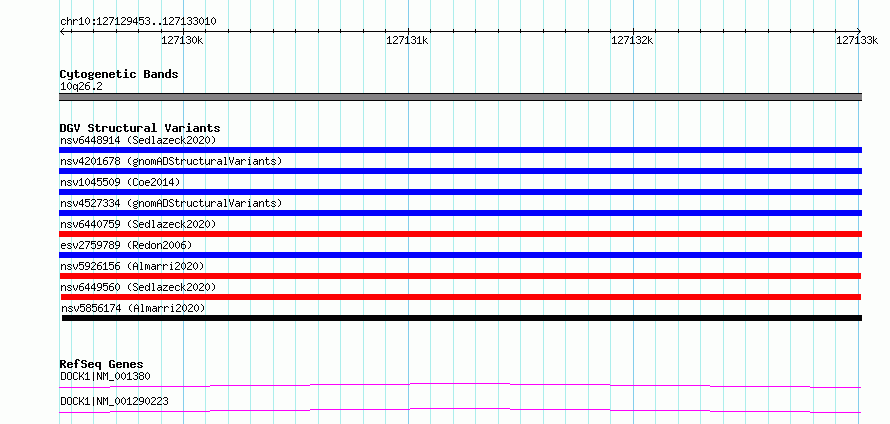Open the nsv6440759 (Sedlazeck2020) variant label
The height and width of the screenshot is (424, 890).
click(138, 224)
